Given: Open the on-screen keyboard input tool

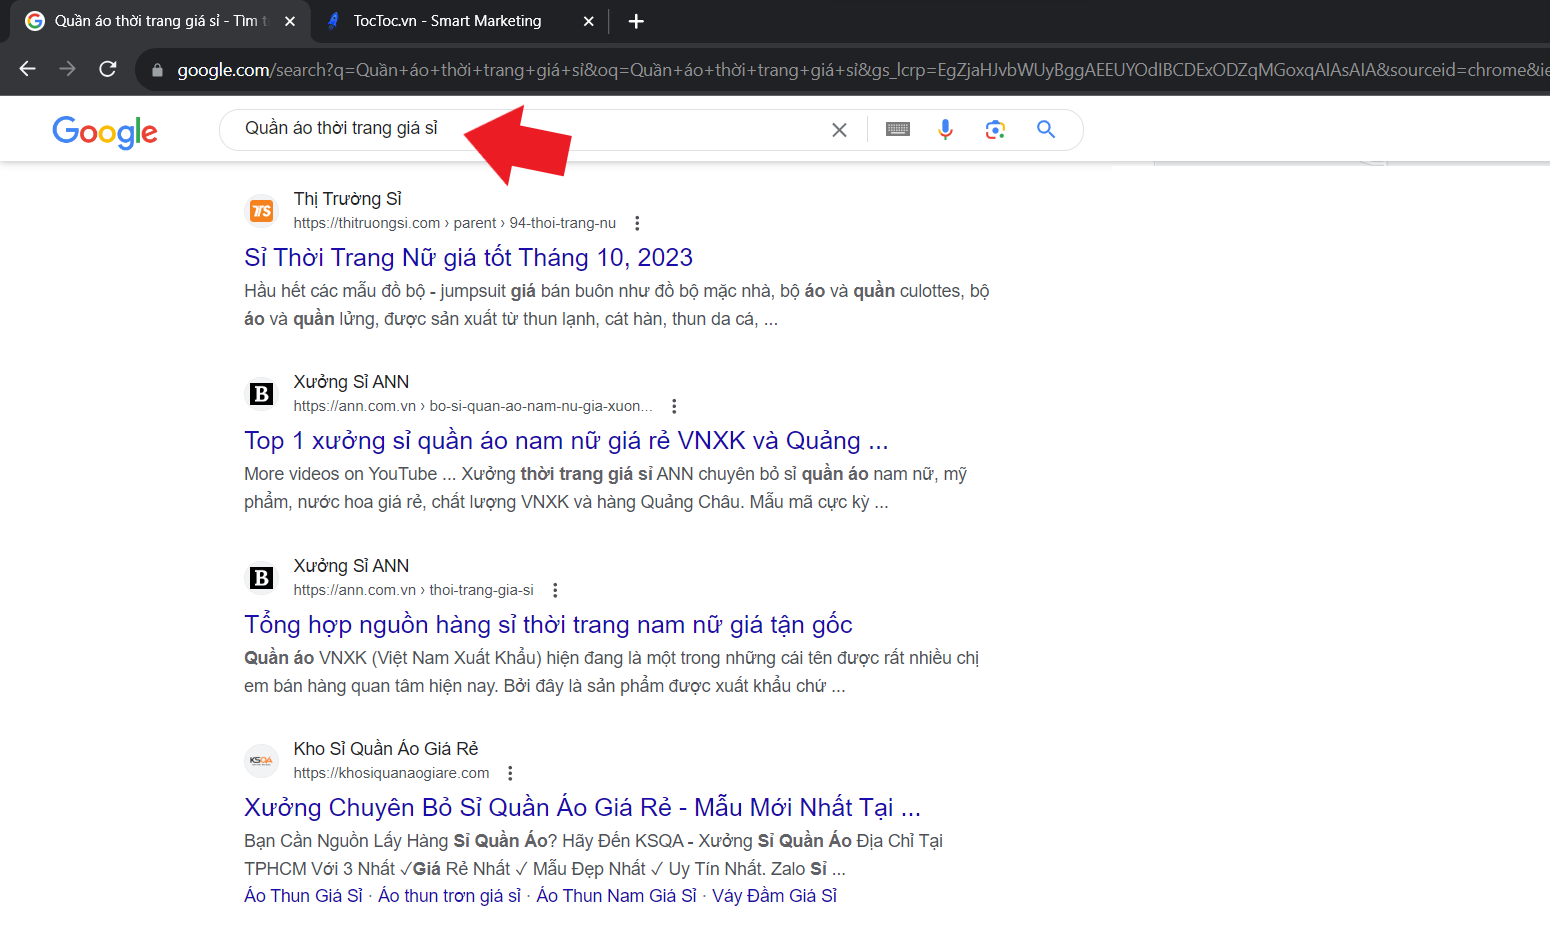Looking at the screenshot, I should point(897,129).
